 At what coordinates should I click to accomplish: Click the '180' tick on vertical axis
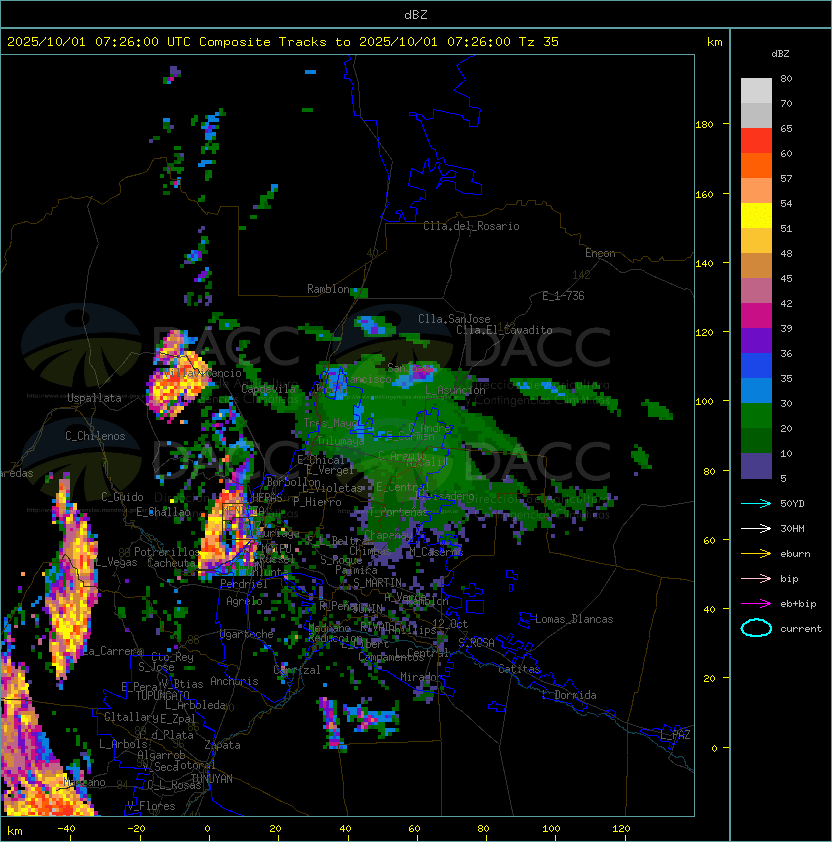coord(704,125)
